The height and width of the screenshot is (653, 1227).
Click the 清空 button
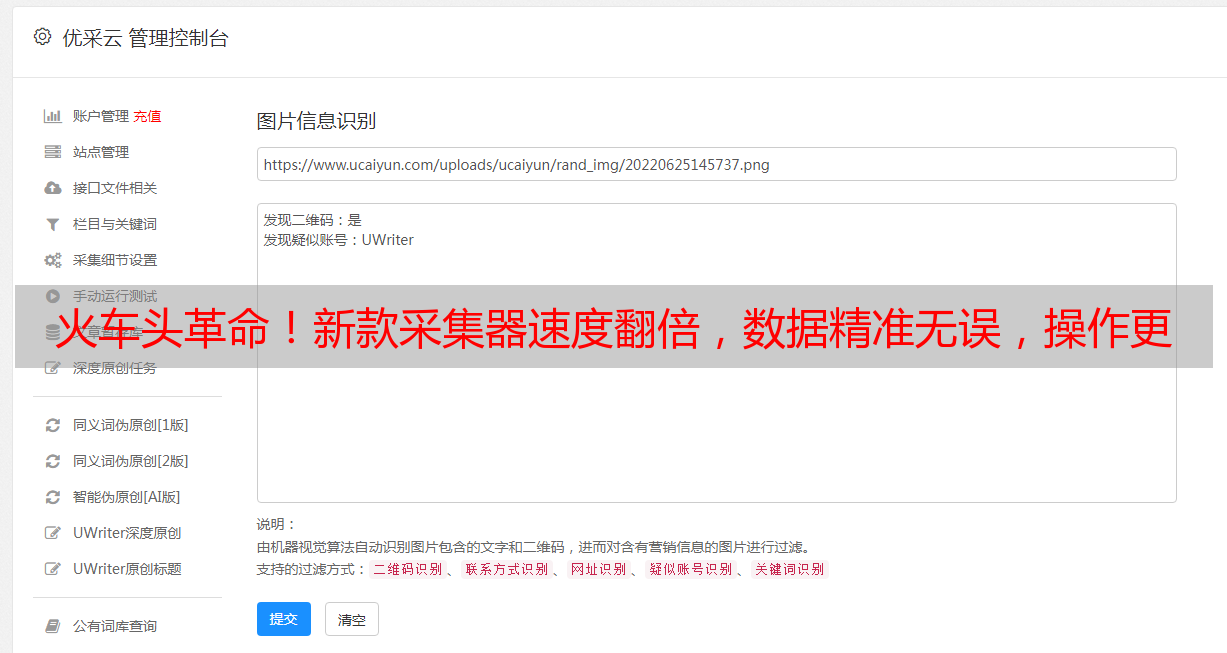pos(352,619)
